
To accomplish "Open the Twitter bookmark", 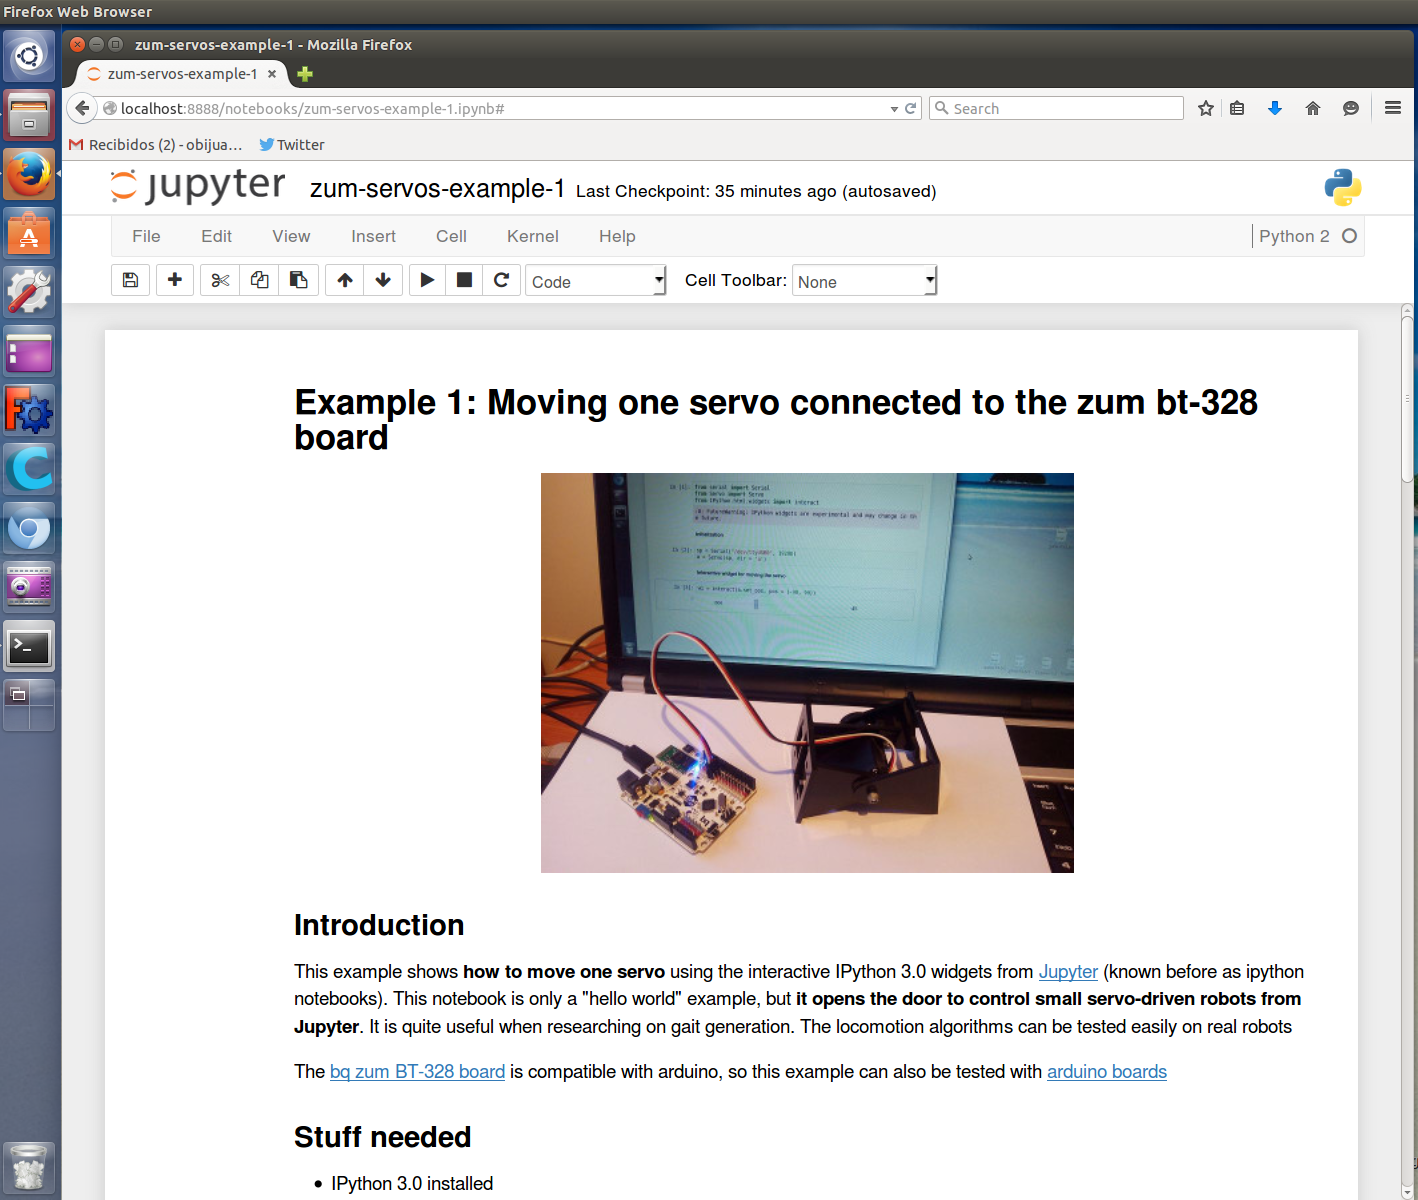I will coord(292,145).
